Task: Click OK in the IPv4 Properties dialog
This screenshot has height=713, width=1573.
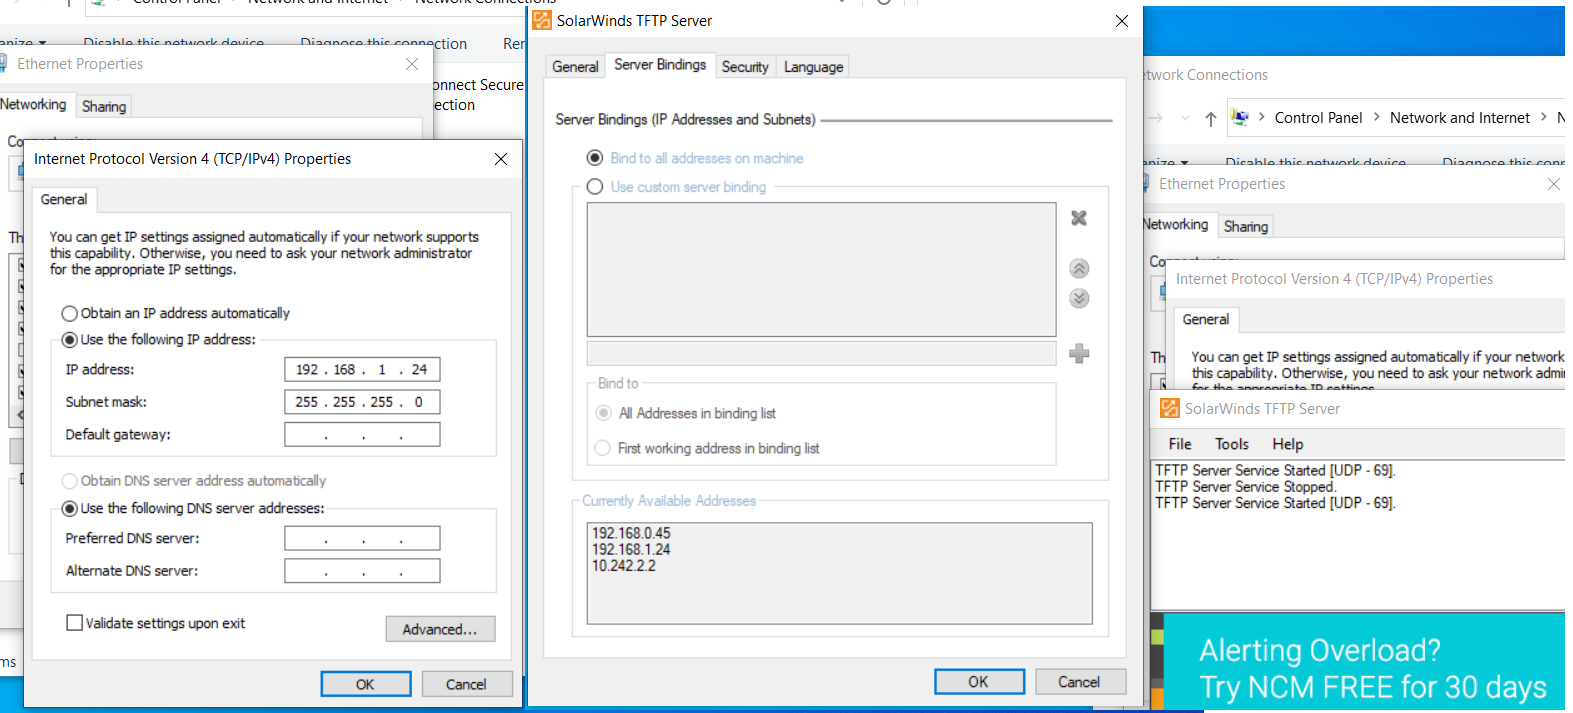Action: point(366,684)
